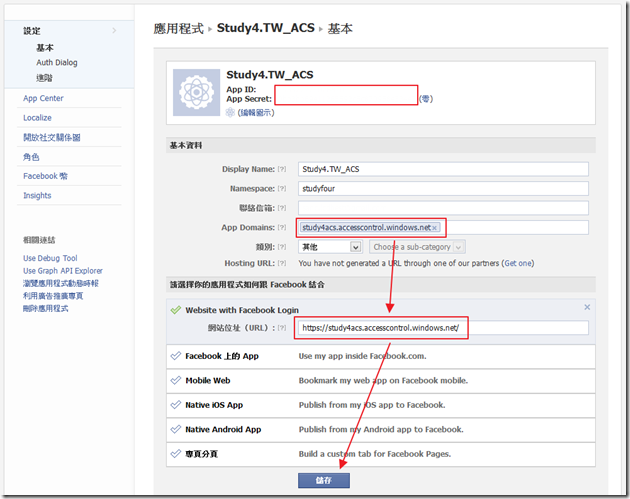Image resolution: width=630 pixels, height=499 pixels.
Task: Click the Namespace help [?] icon
Action: point(282,188)
